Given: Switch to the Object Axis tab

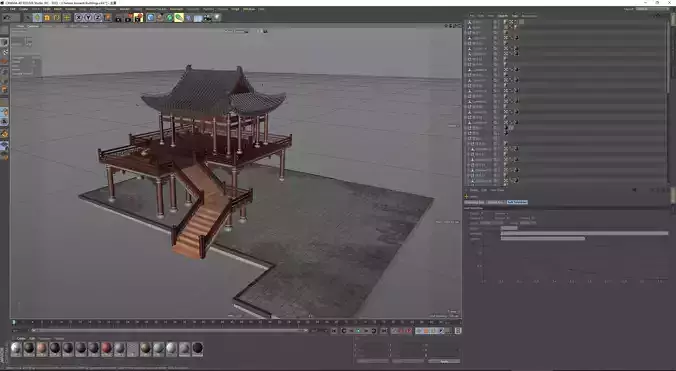Looking at the screenshot, I should 495,202.
